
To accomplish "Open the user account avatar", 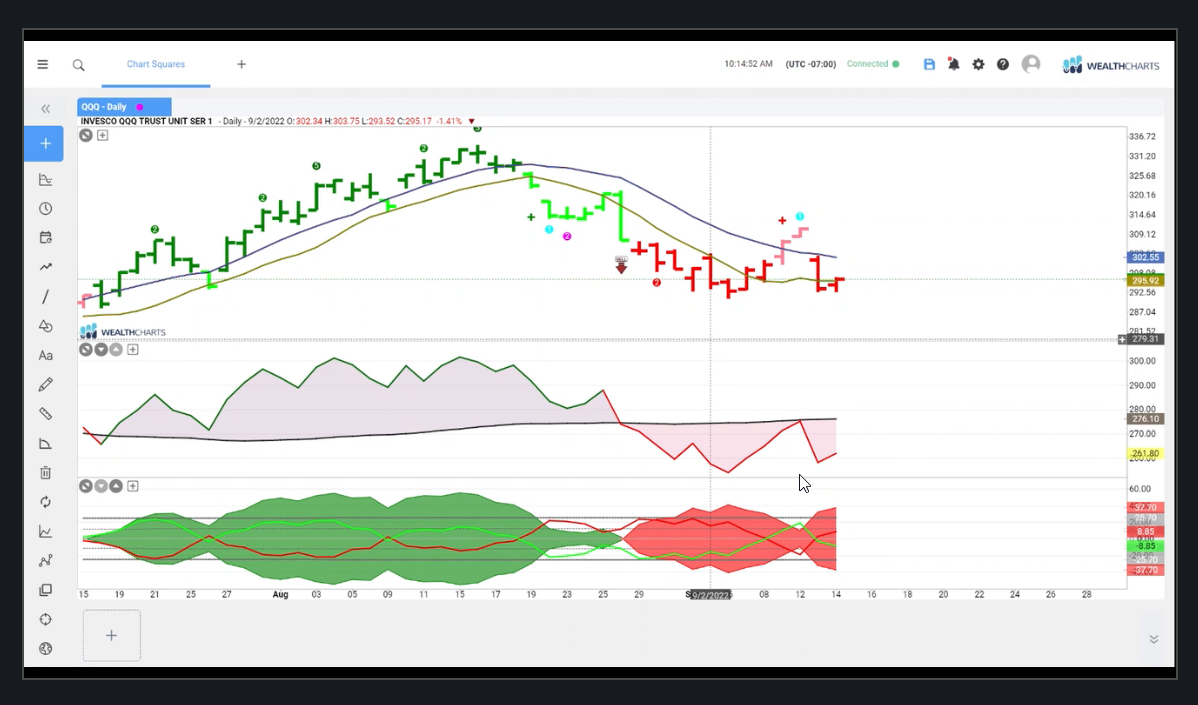I will (1031, 64).
